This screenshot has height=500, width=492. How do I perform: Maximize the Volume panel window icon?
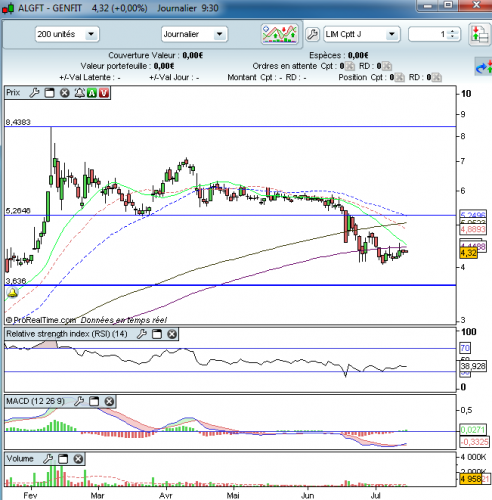click(63, 459)
